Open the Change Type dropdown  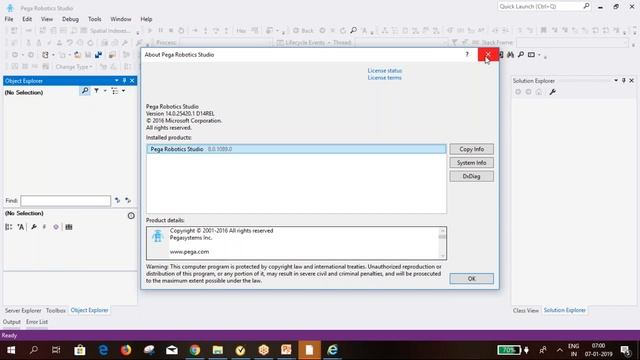point(74,67)
